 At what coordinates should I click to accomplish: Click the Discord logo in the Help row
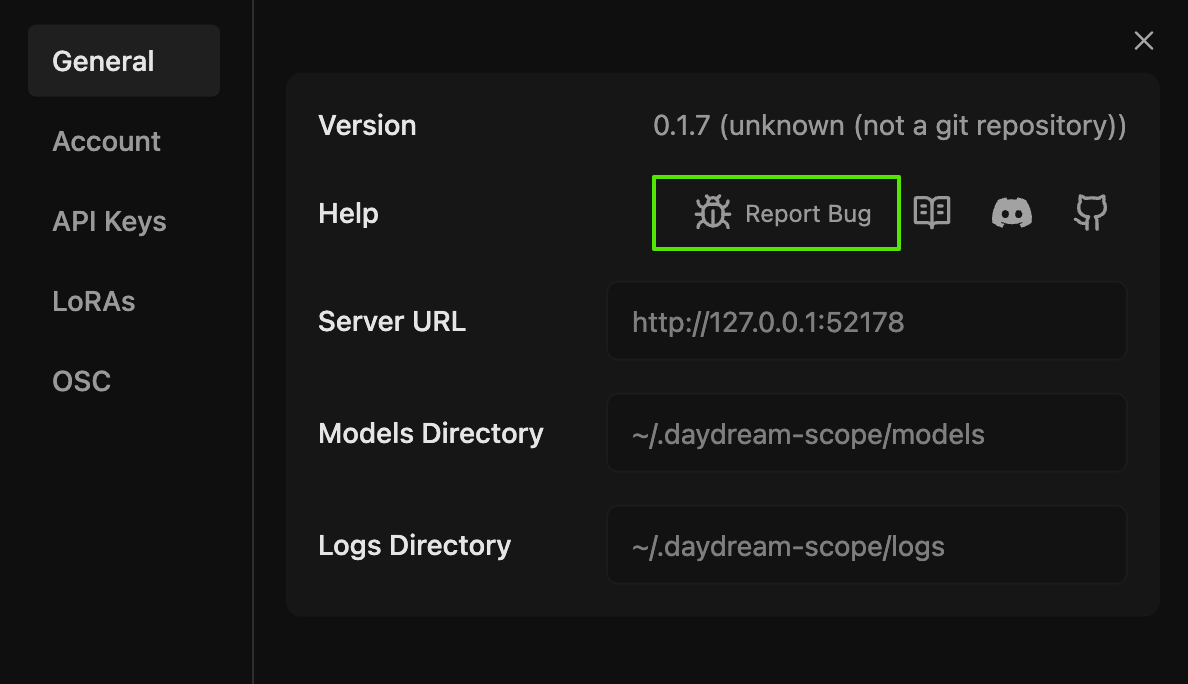[x=1012, y=212]
